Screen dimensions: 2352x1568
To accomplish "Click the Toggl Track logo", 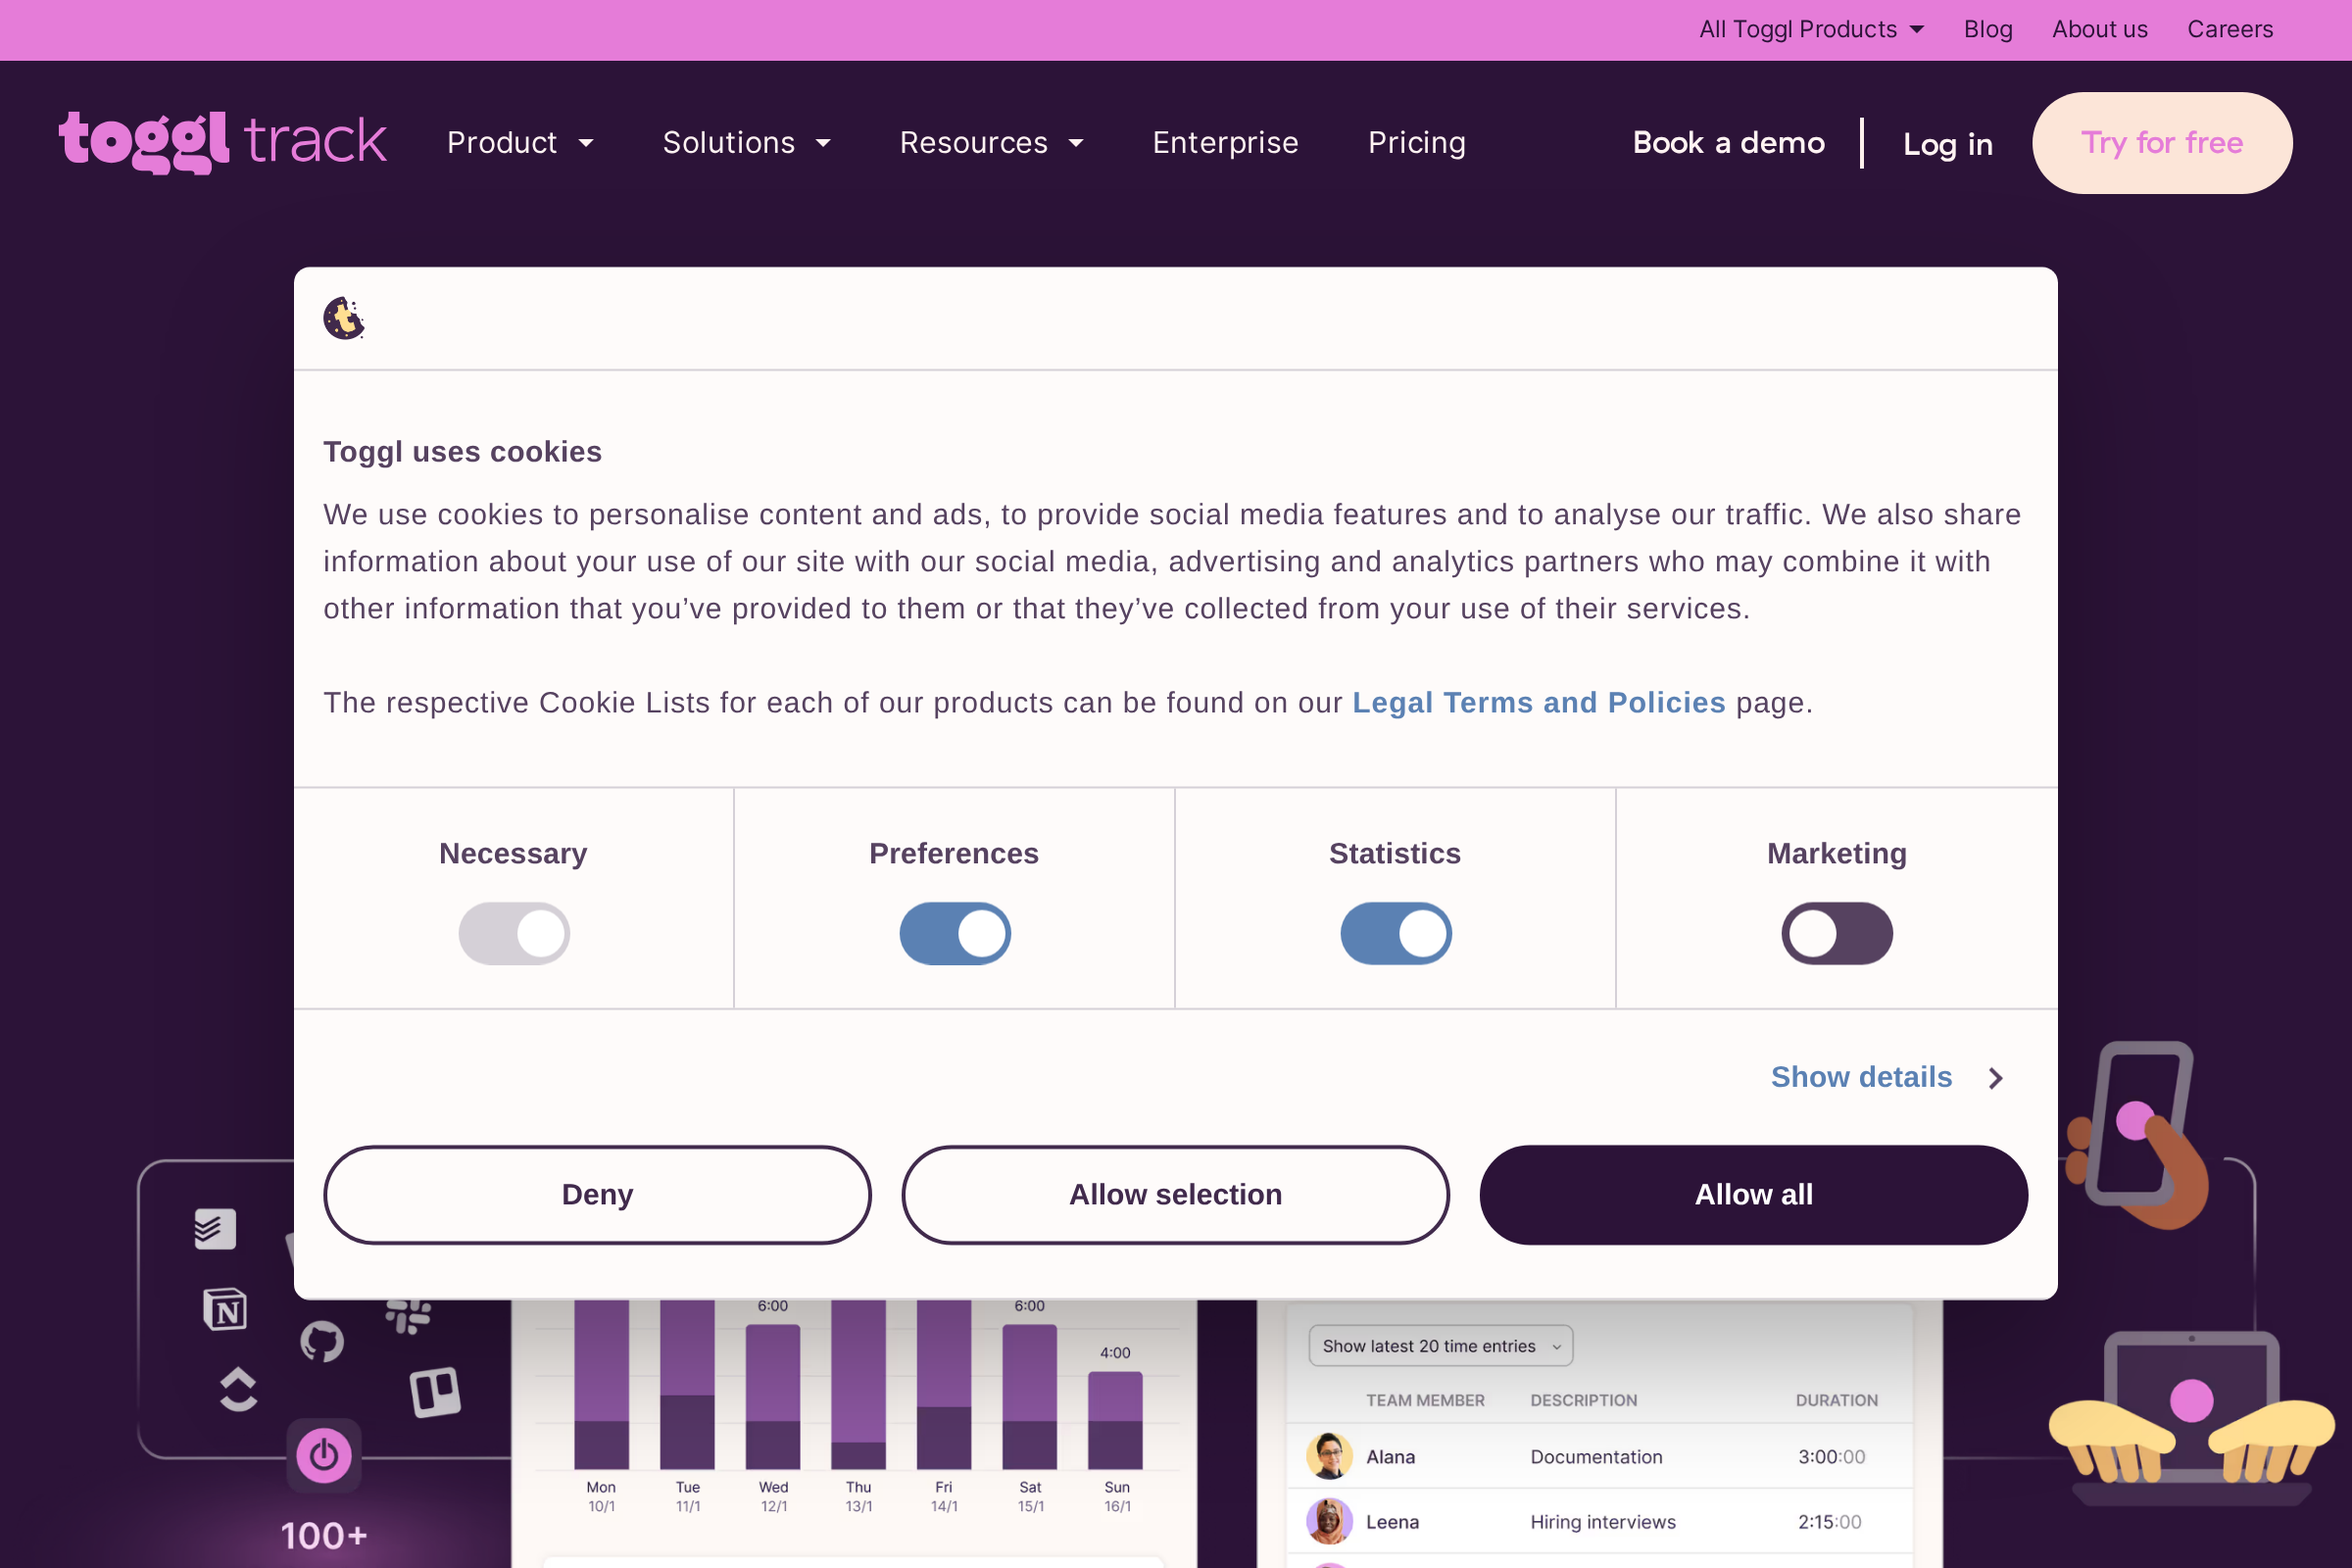I will [x=223, y=141].
